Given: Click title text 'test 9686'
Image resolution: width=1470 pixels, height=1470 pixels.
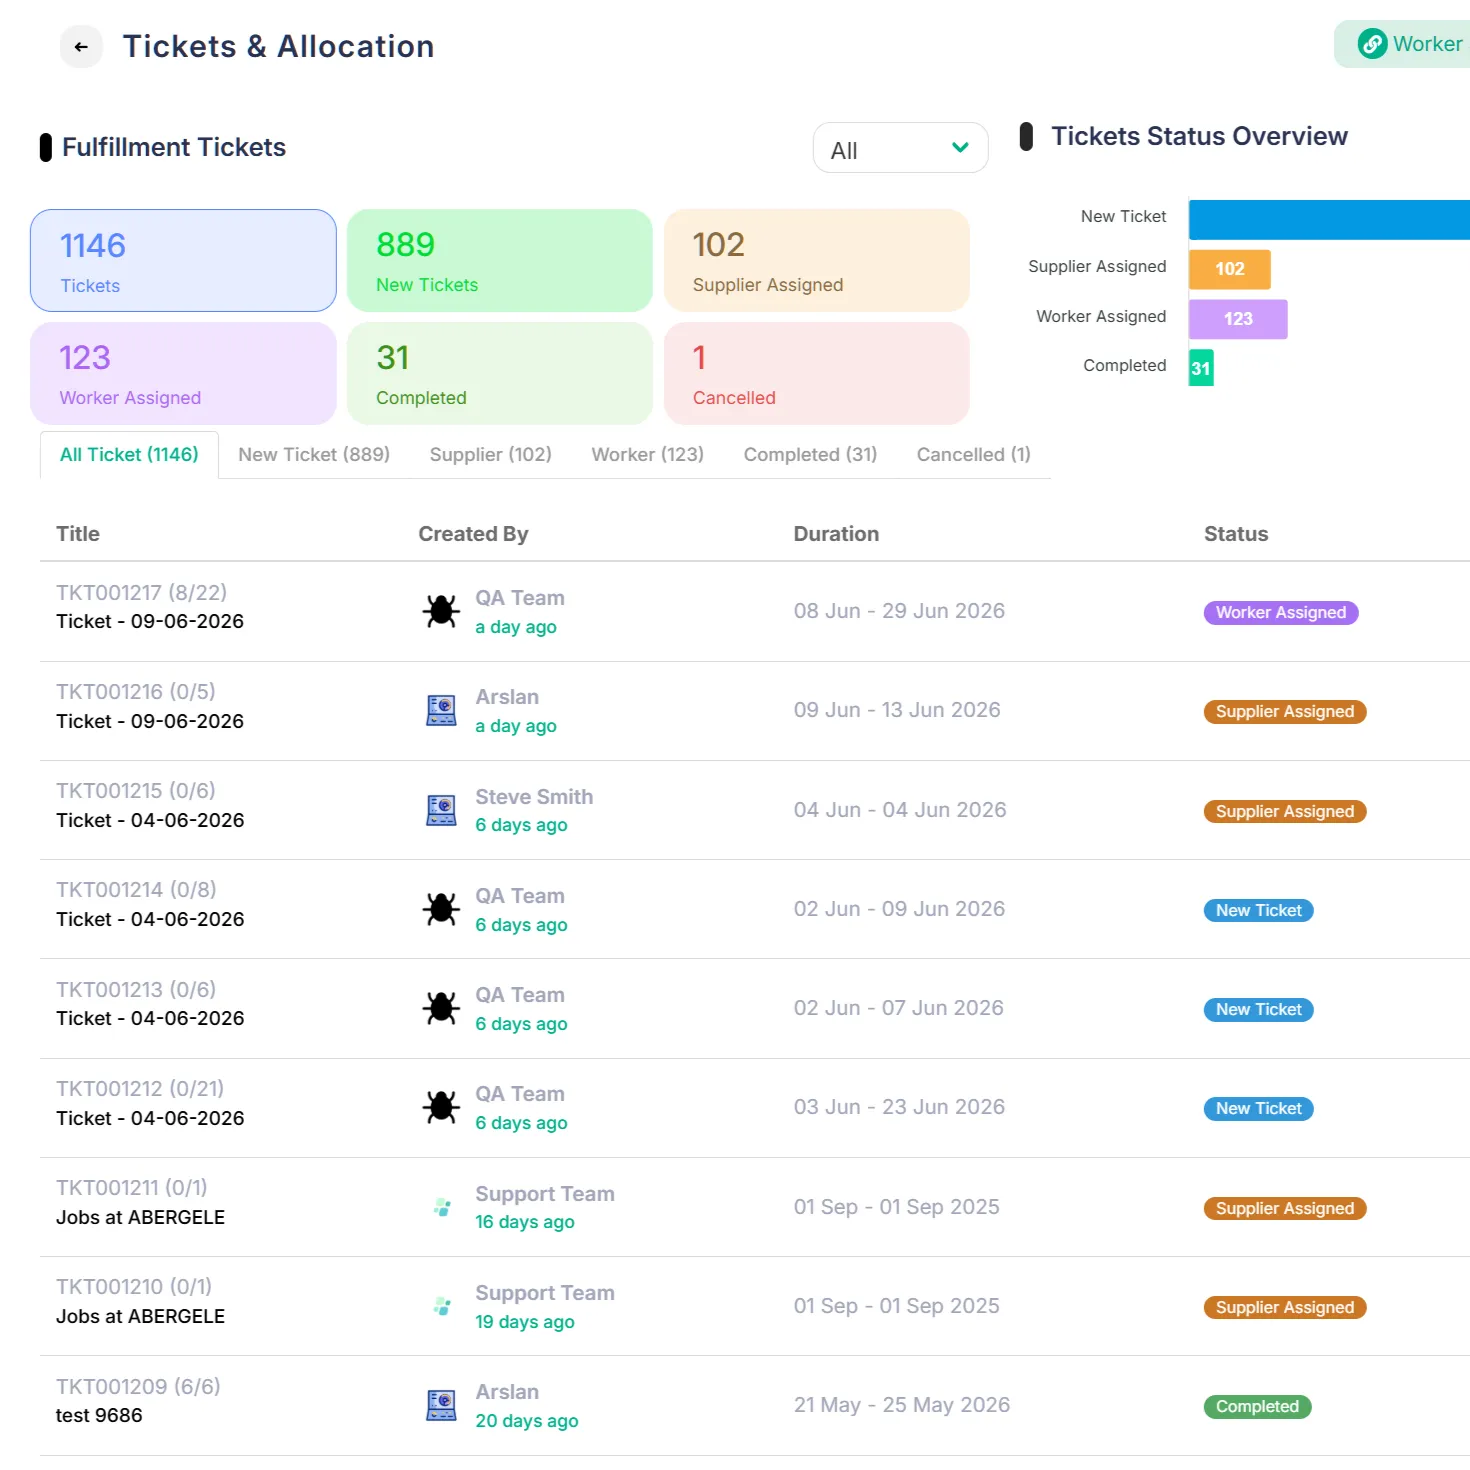Looking at the screenshot, I should (x=99, y=1416).
